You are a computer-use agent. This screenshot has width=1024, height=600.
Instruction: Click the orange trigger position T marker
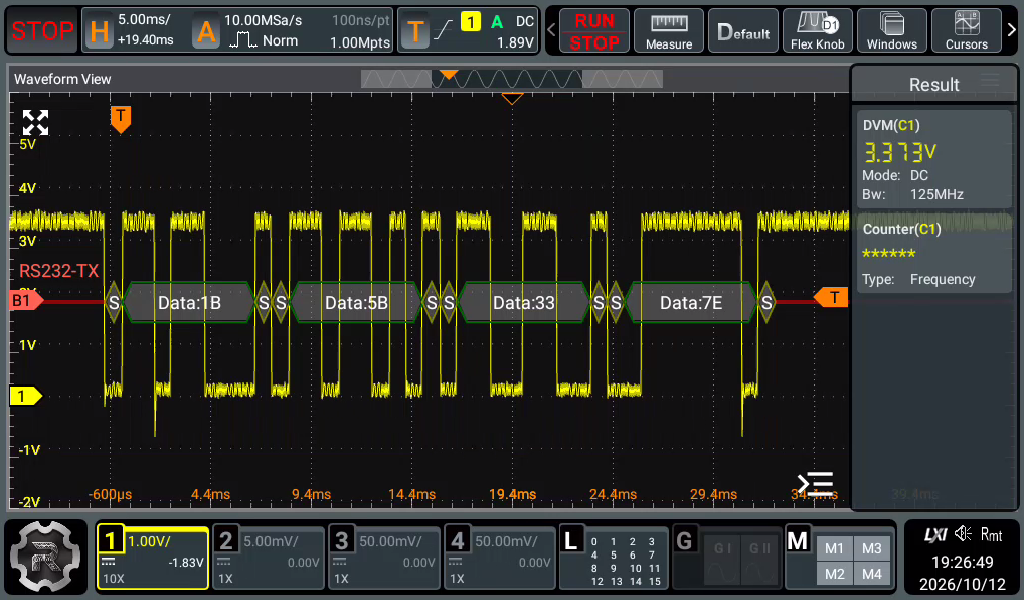(121, 119)
